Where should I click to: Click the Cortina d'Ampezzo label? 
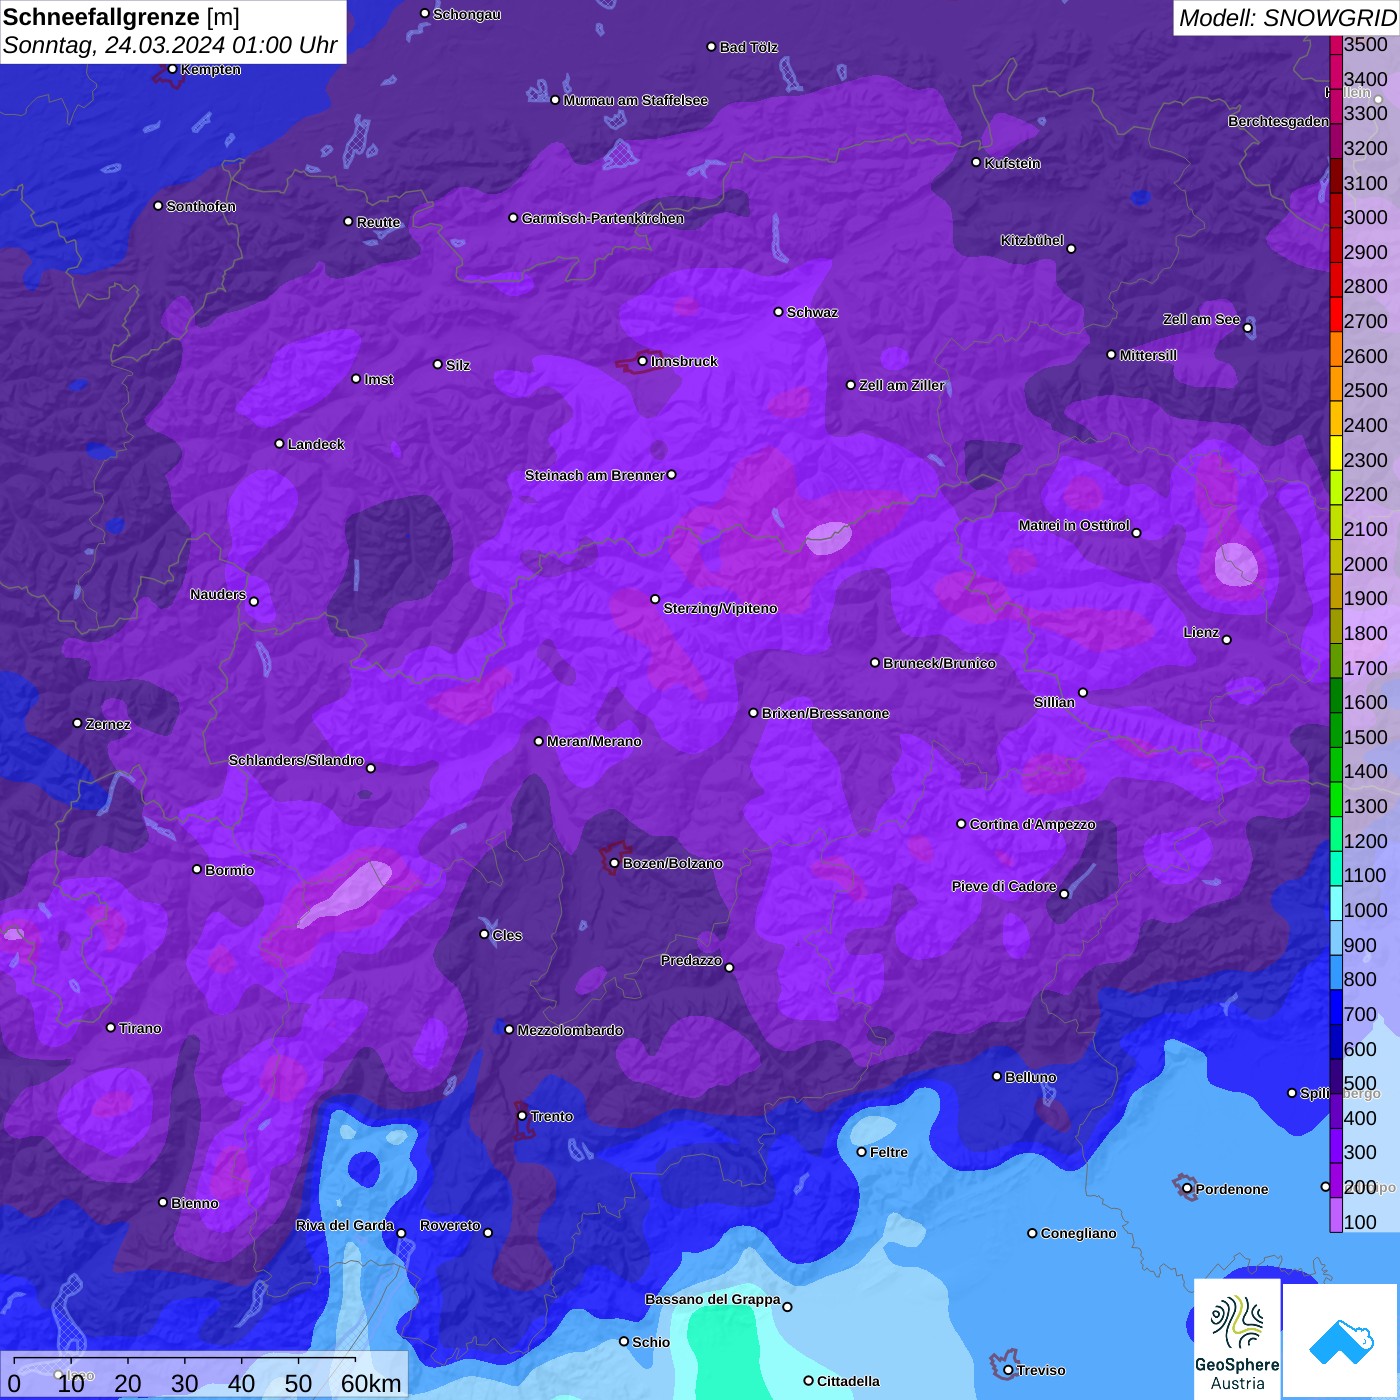[1032, 824]
